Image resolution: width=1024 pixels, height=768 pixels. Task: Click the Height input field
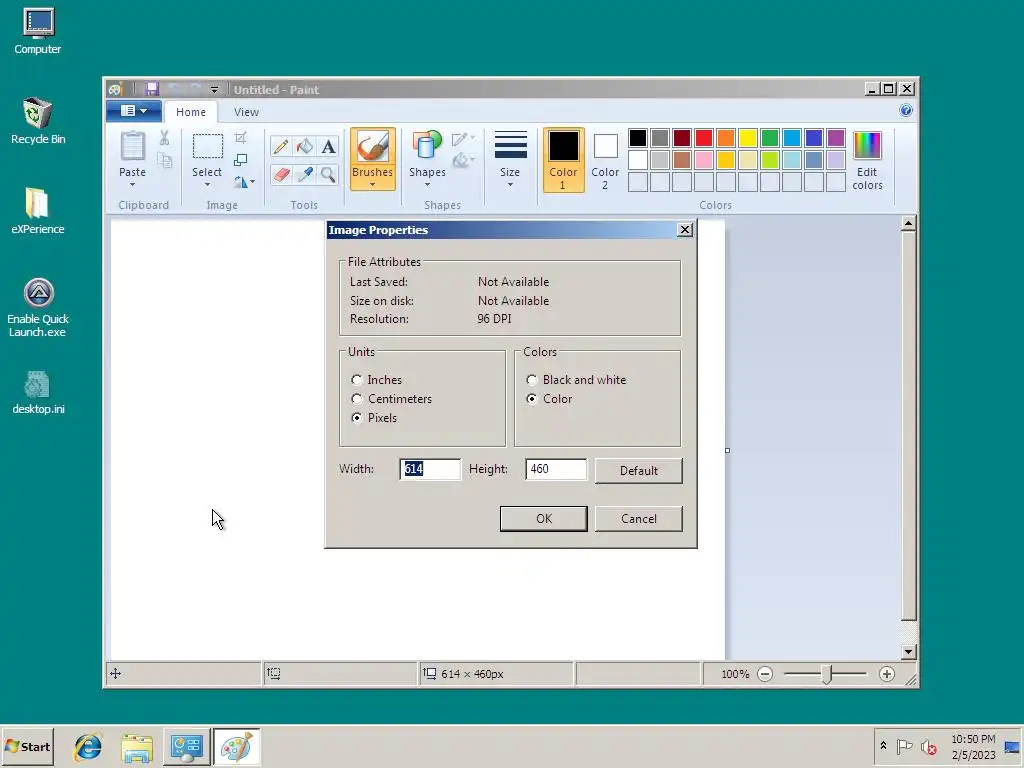pos(556,469)
